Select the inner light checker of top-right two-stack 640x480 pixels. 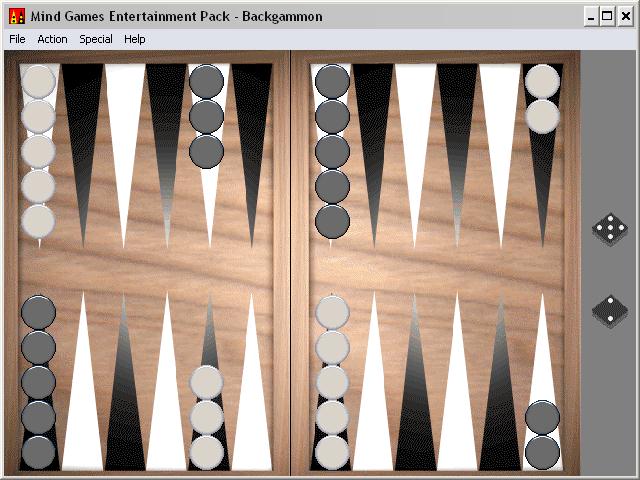click(x=542, y=116)
